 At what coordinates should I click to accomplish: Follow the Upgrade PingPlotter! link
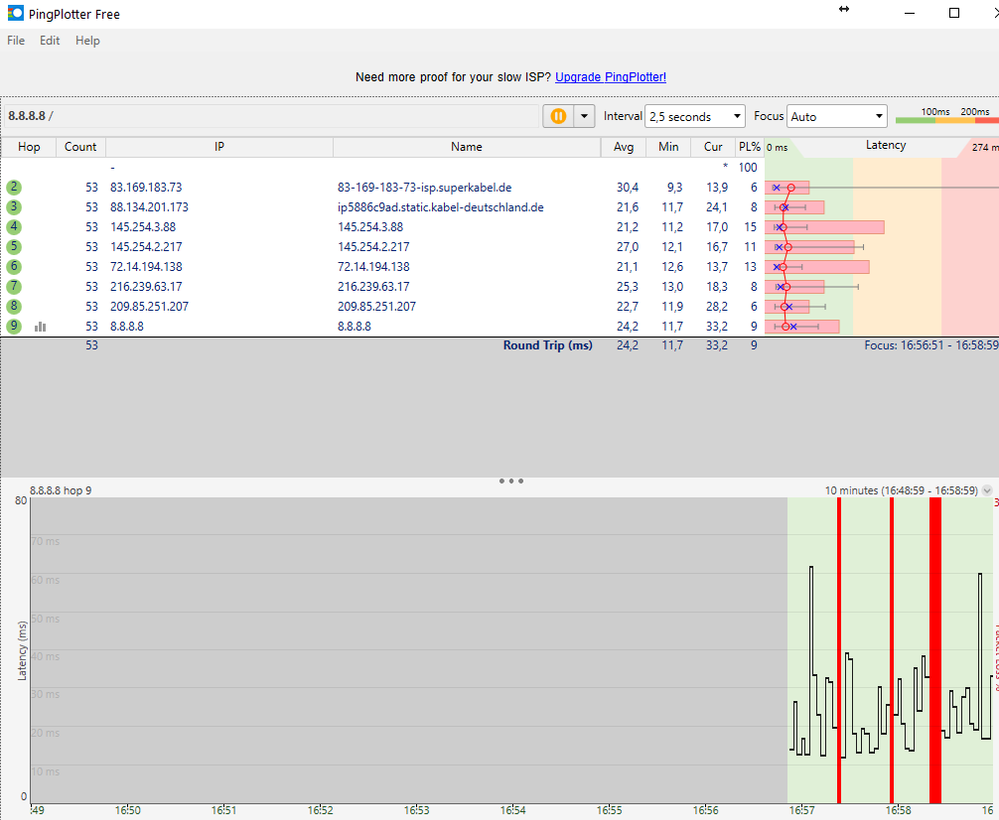point(610,76)
